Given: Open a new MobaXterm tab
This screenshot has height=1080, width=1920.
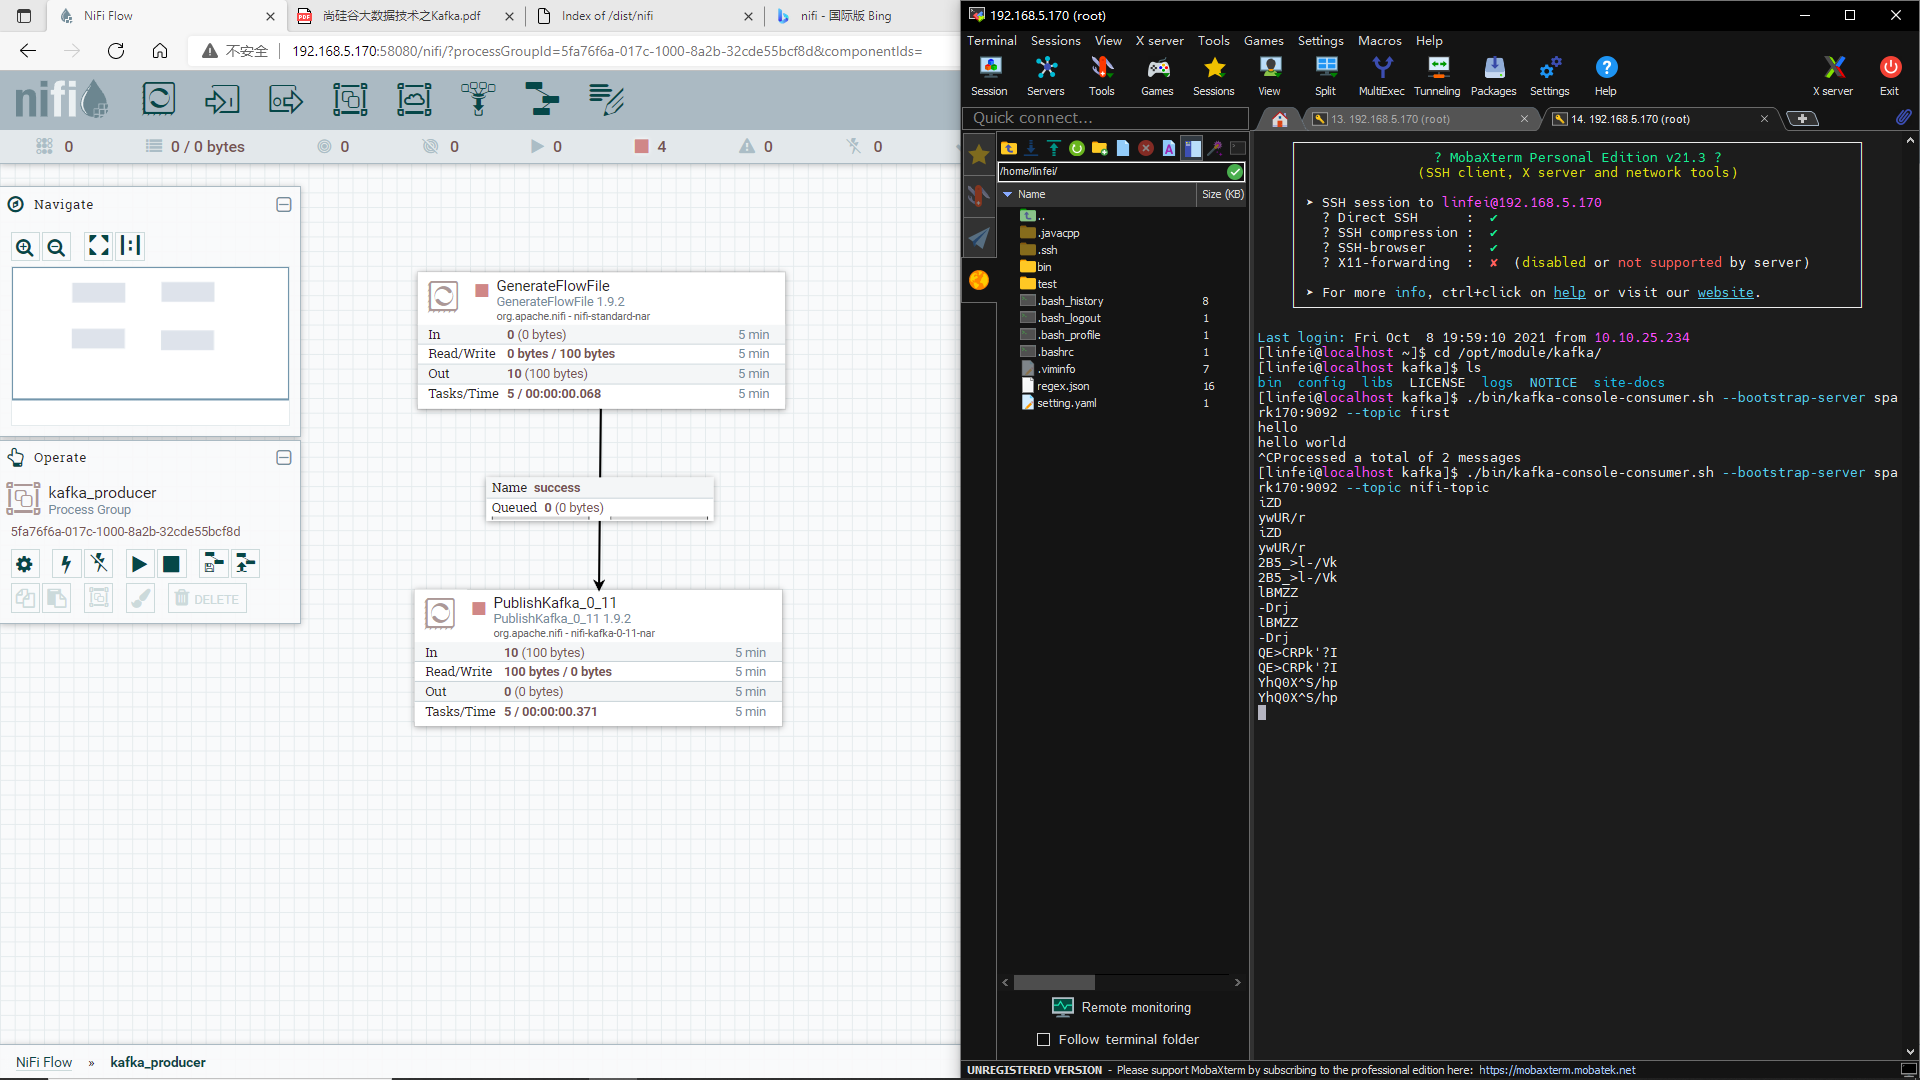Looking at the screenshot, I should point(1802,119).
